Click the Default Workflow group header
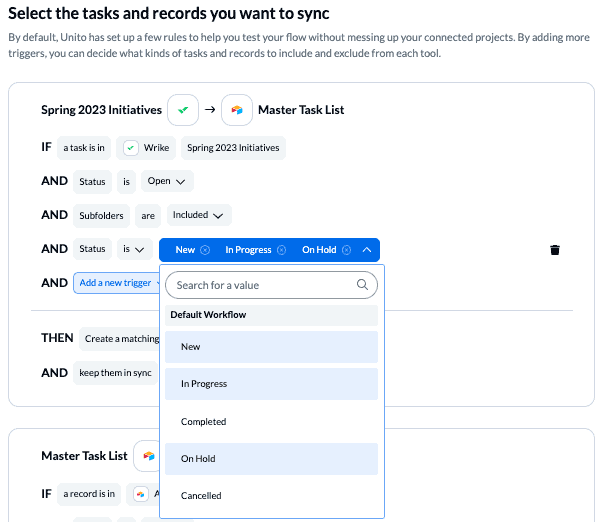The height and width of the screenshot is (522, 613). 271,315
